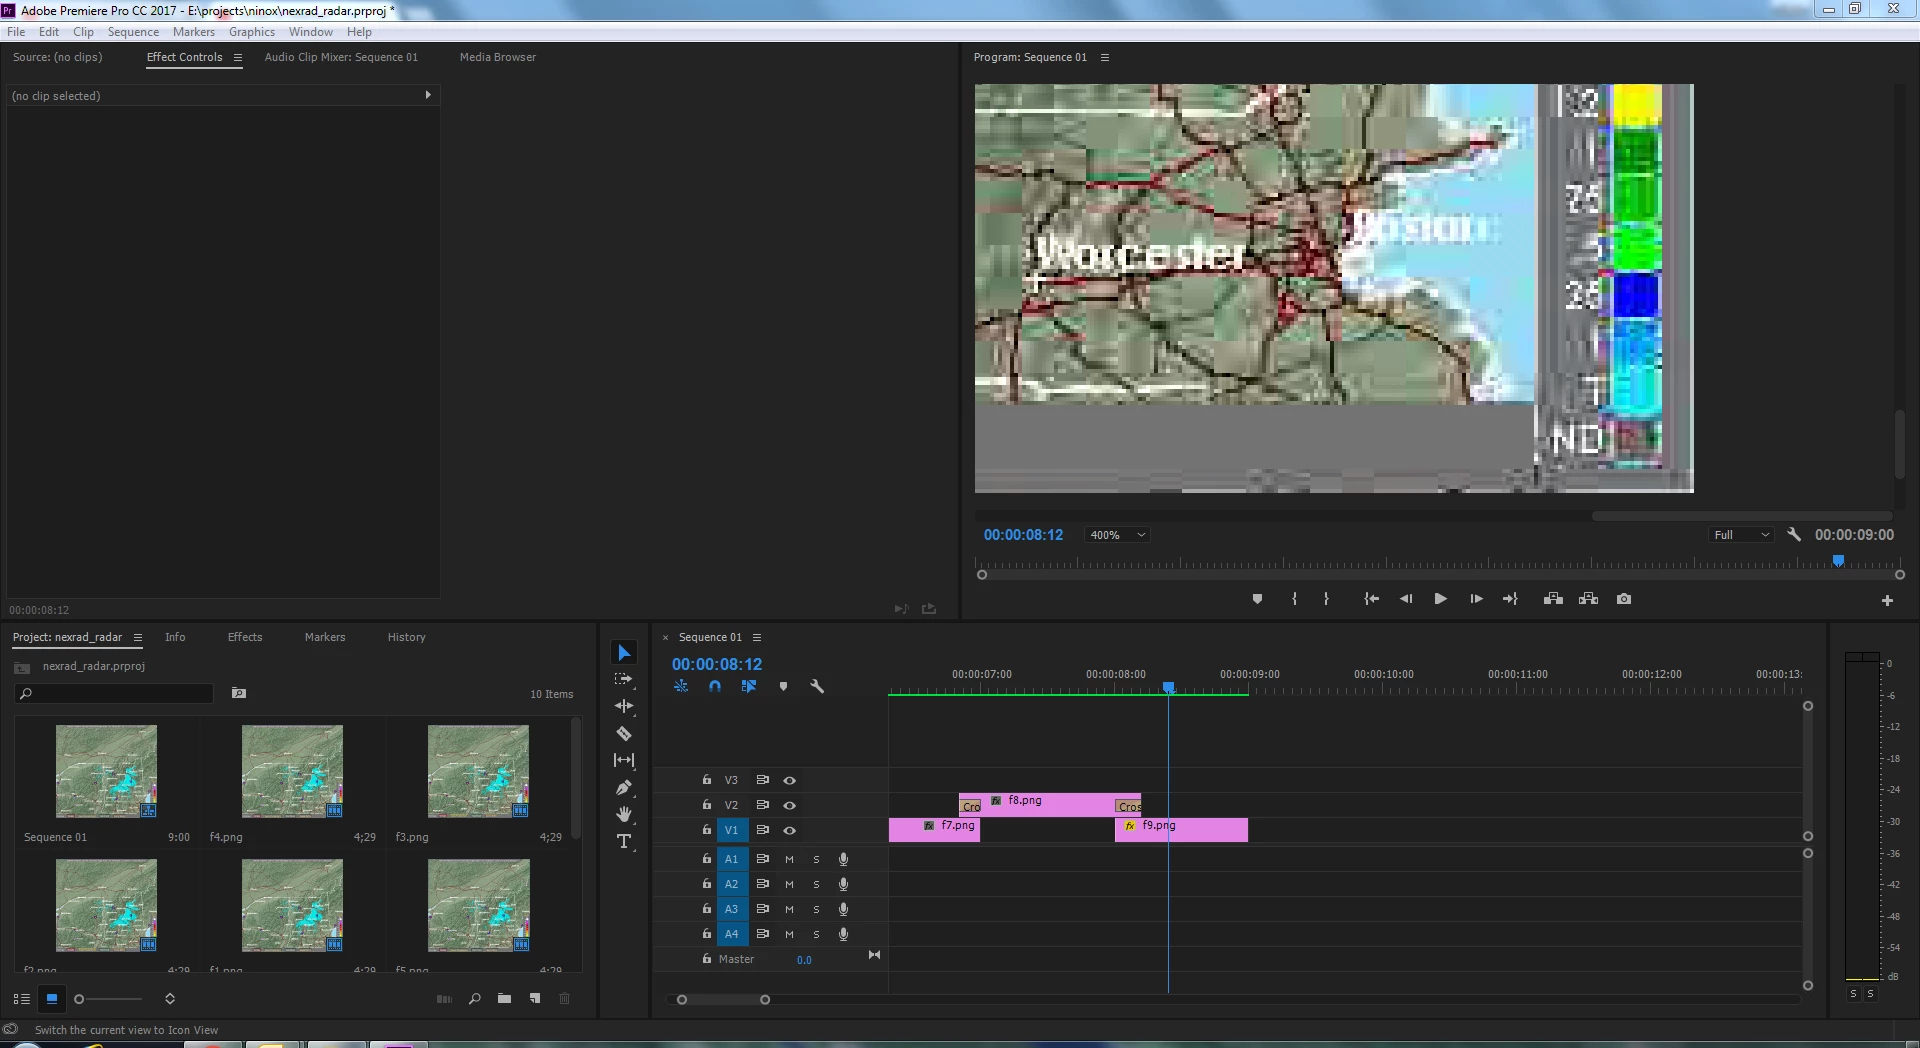Select the Ripple Edit tool
Screen dimensions: 1920x1048
point(624,706)
